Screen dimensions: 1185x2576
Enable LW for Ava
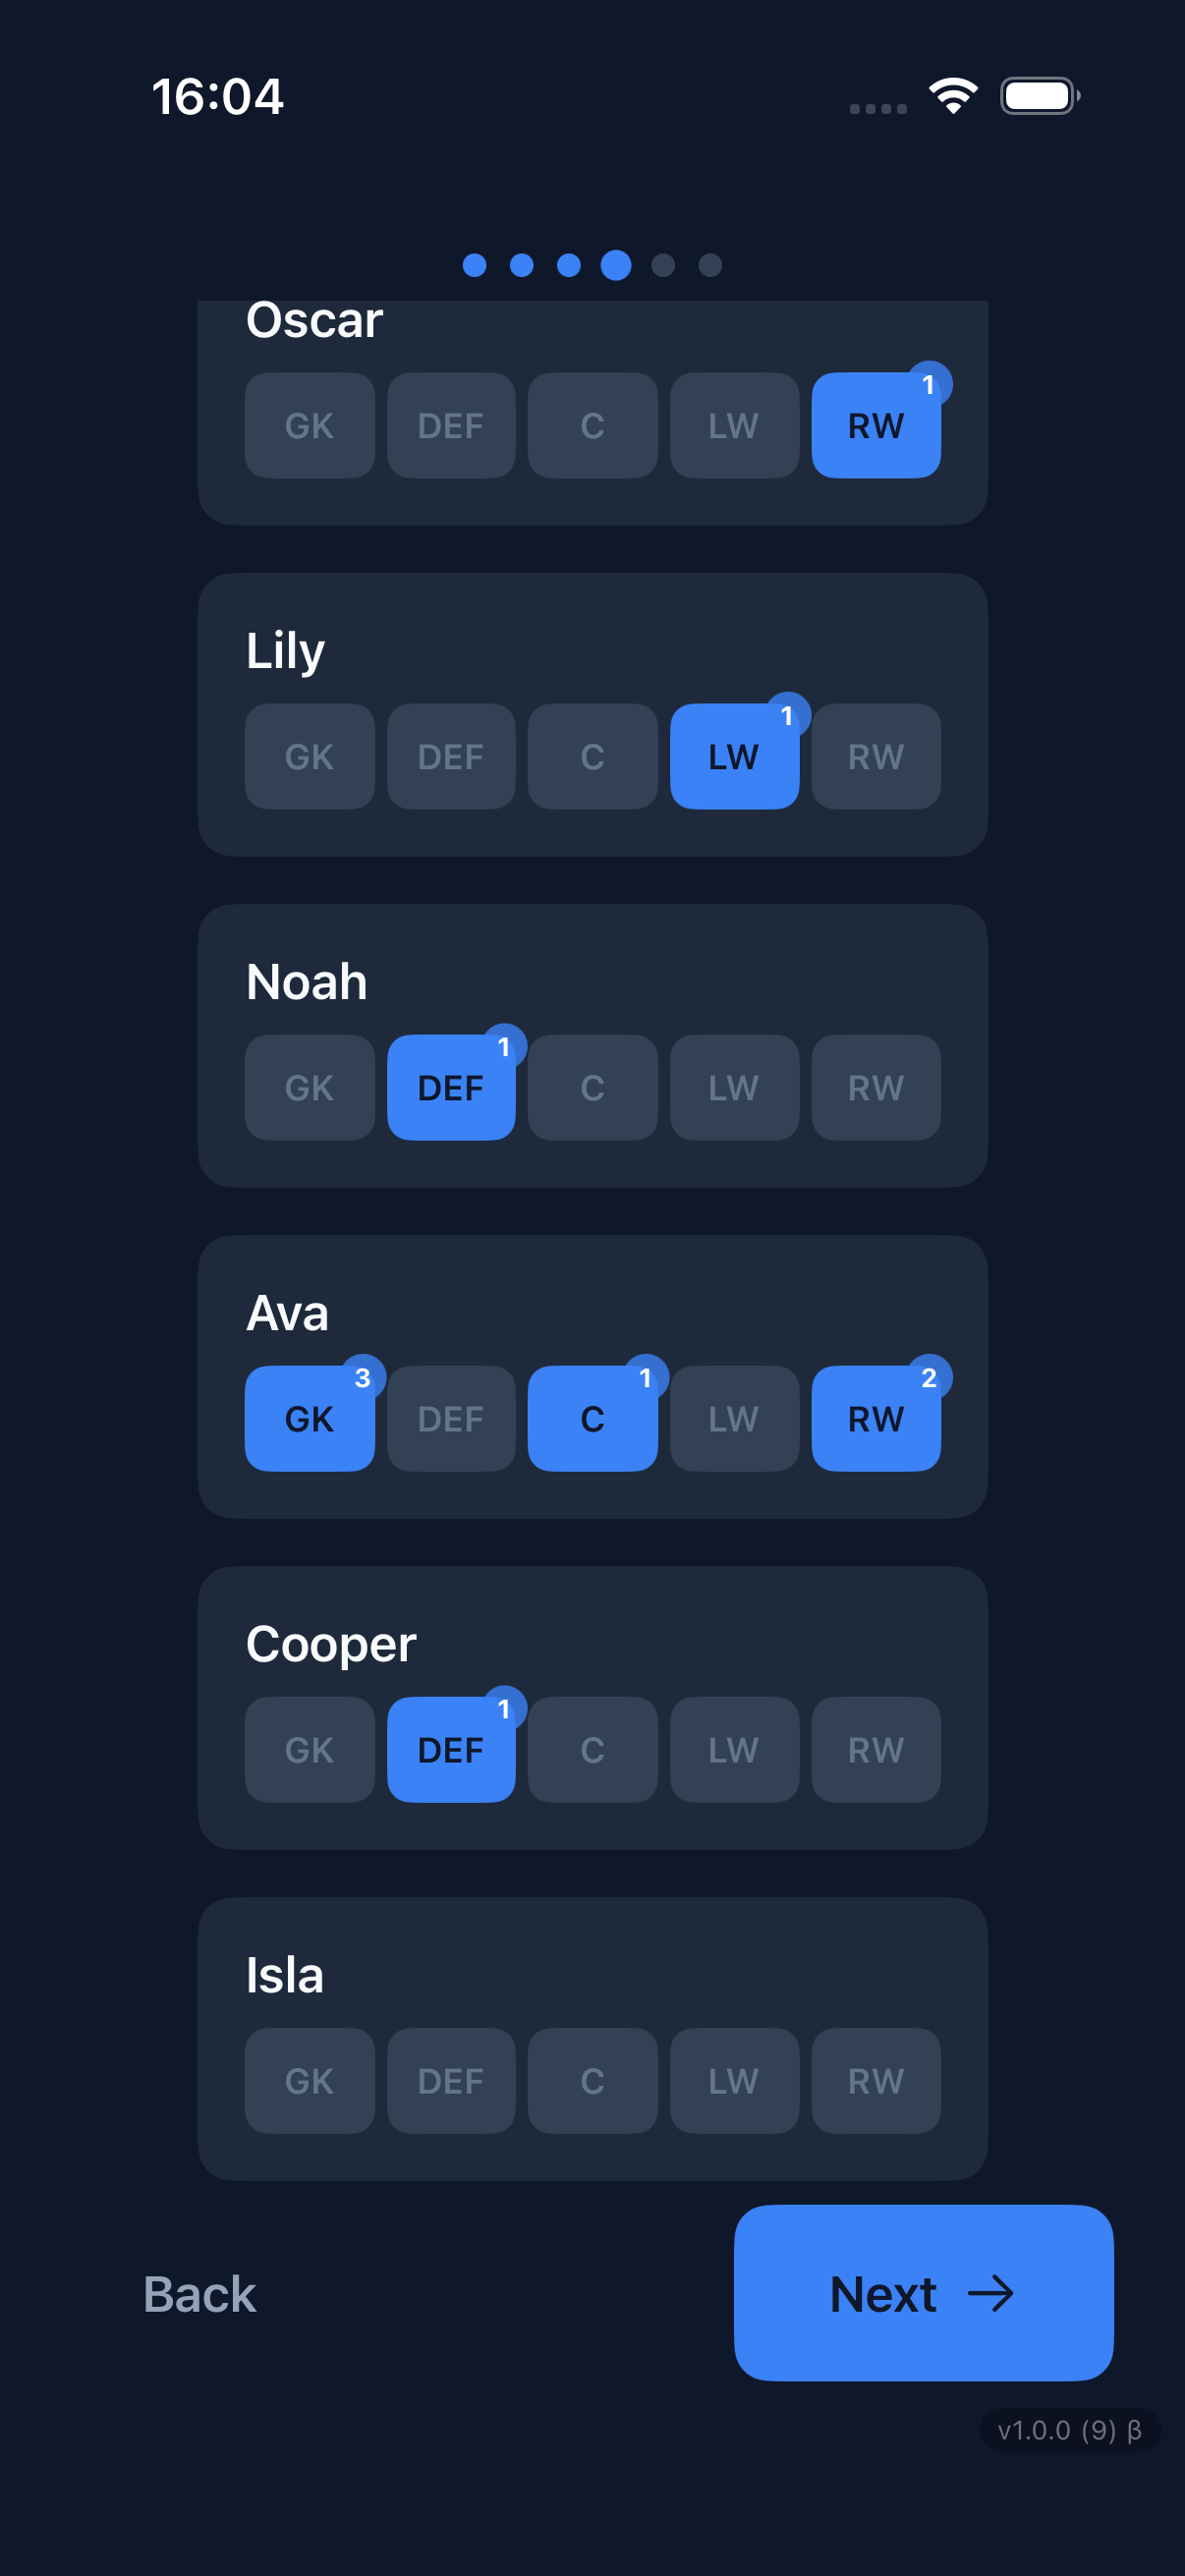point(734,1419)
